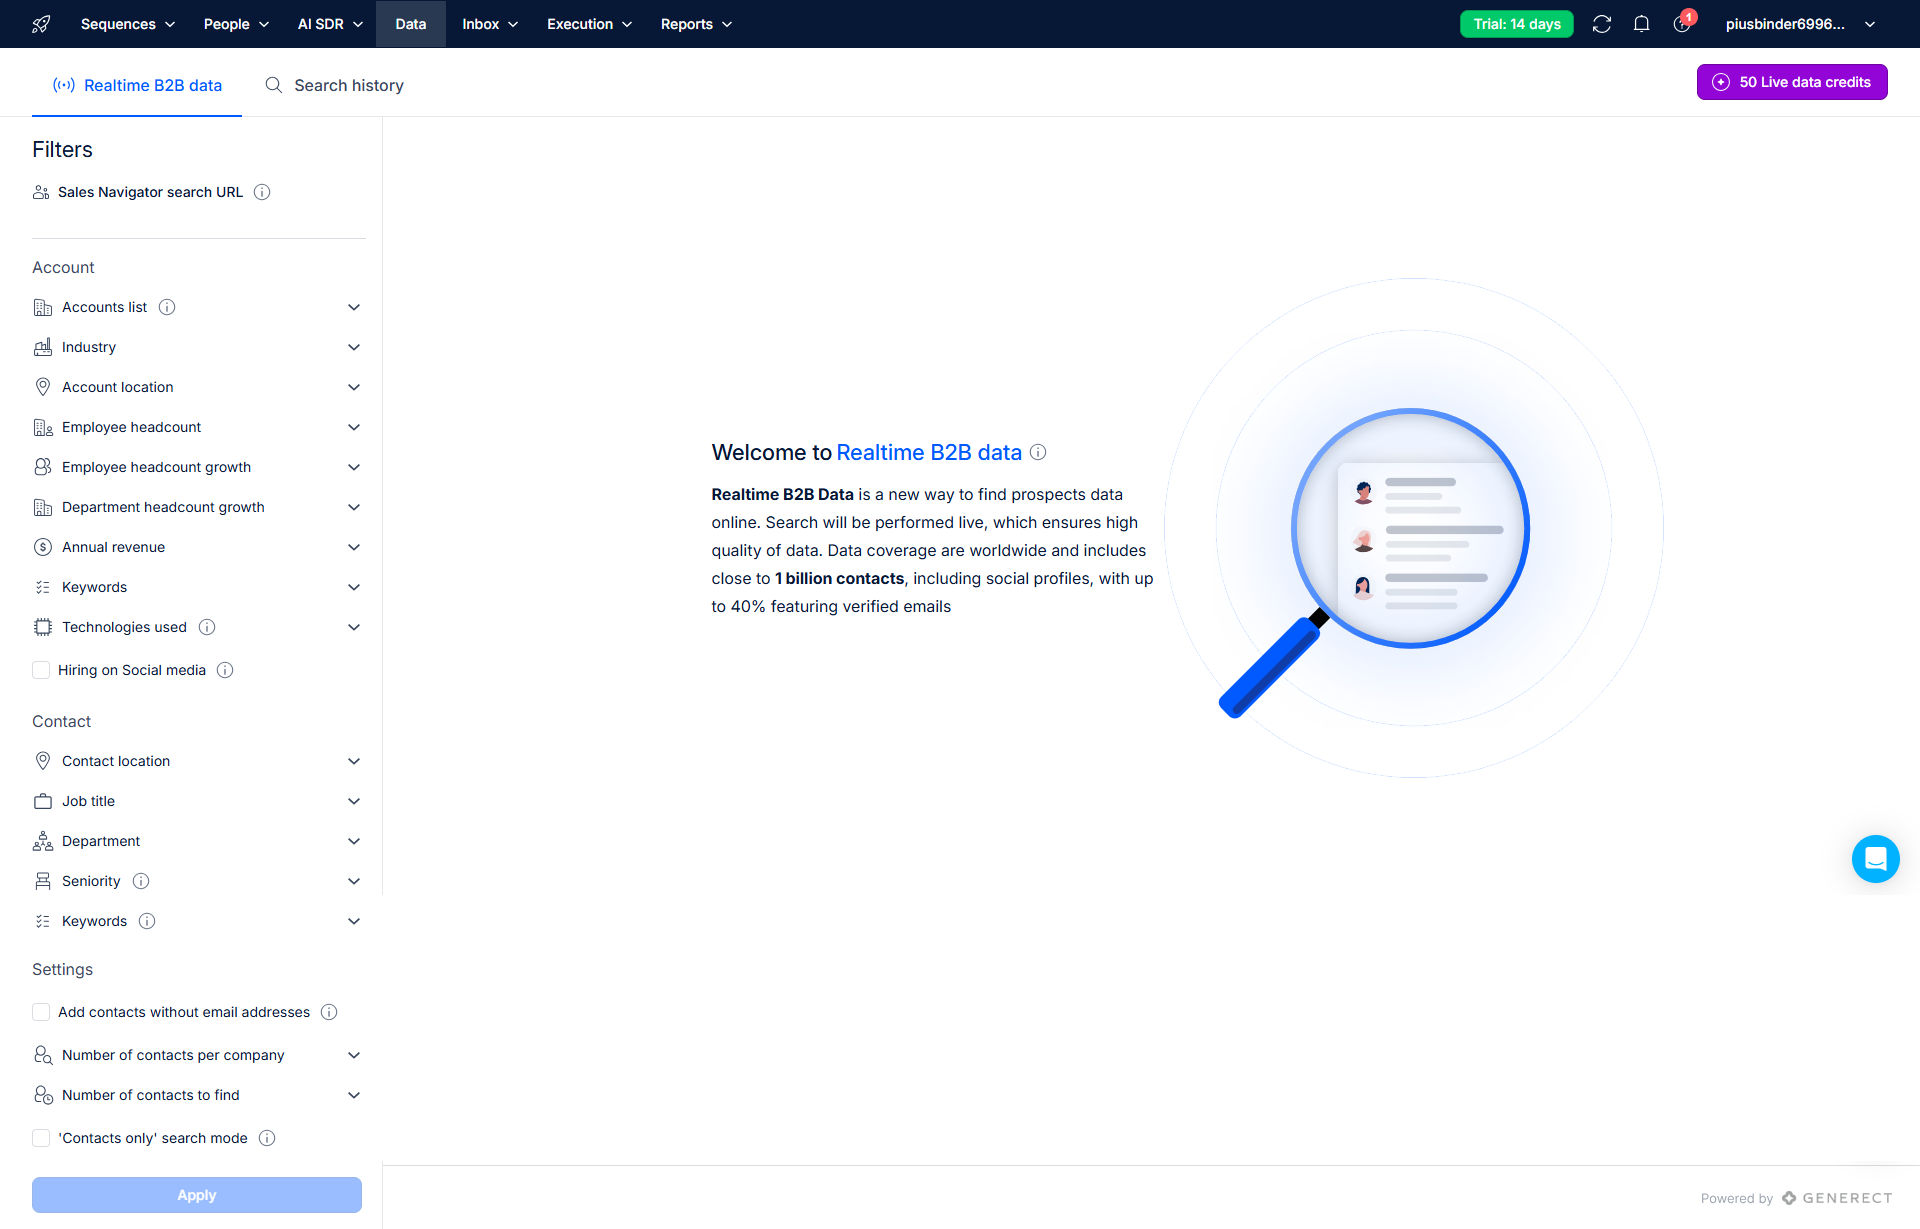Click info icon beside Technologies used

(207, 627)
